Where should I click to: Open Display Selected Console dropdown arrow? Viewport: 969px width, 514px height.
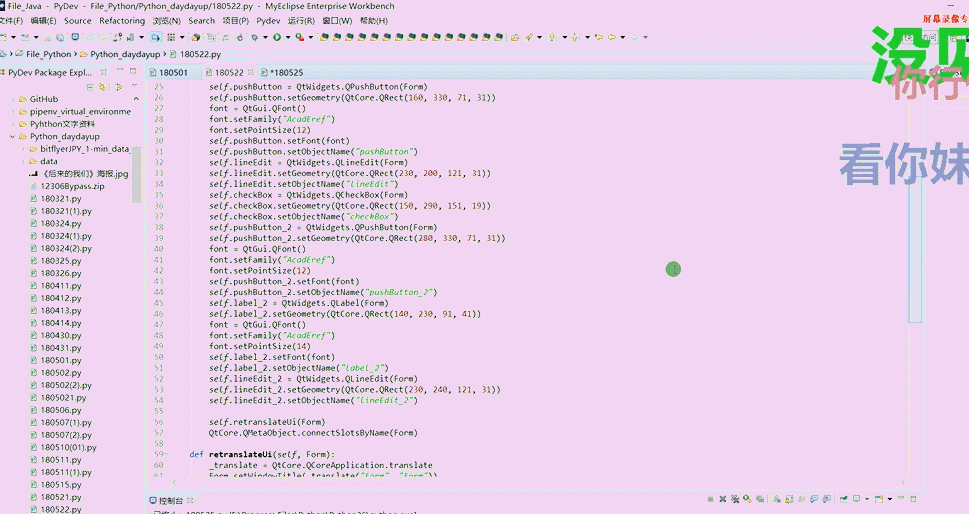click(867, 499)
